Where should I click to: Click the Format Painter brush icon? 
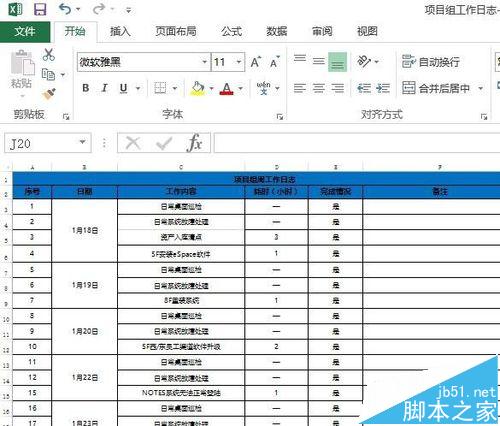49,94
